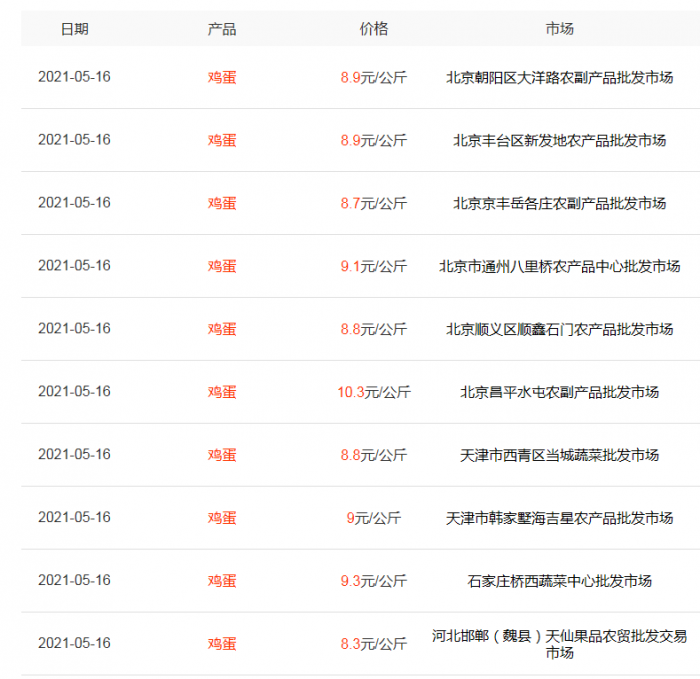Click market 北京顺义区顺鑫石门农产品批发市场
This screenshot has height=679, width=700.
coord(559,329)
